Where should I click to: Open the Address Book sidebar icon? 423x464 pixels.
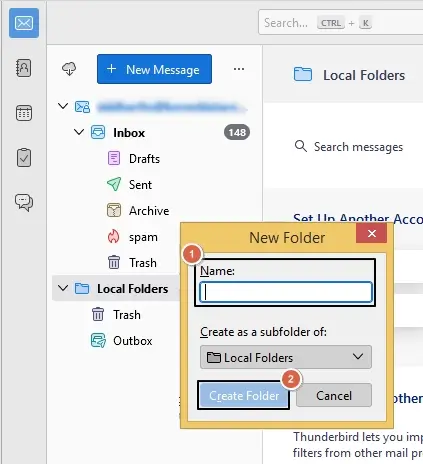[x=24, y=68]
